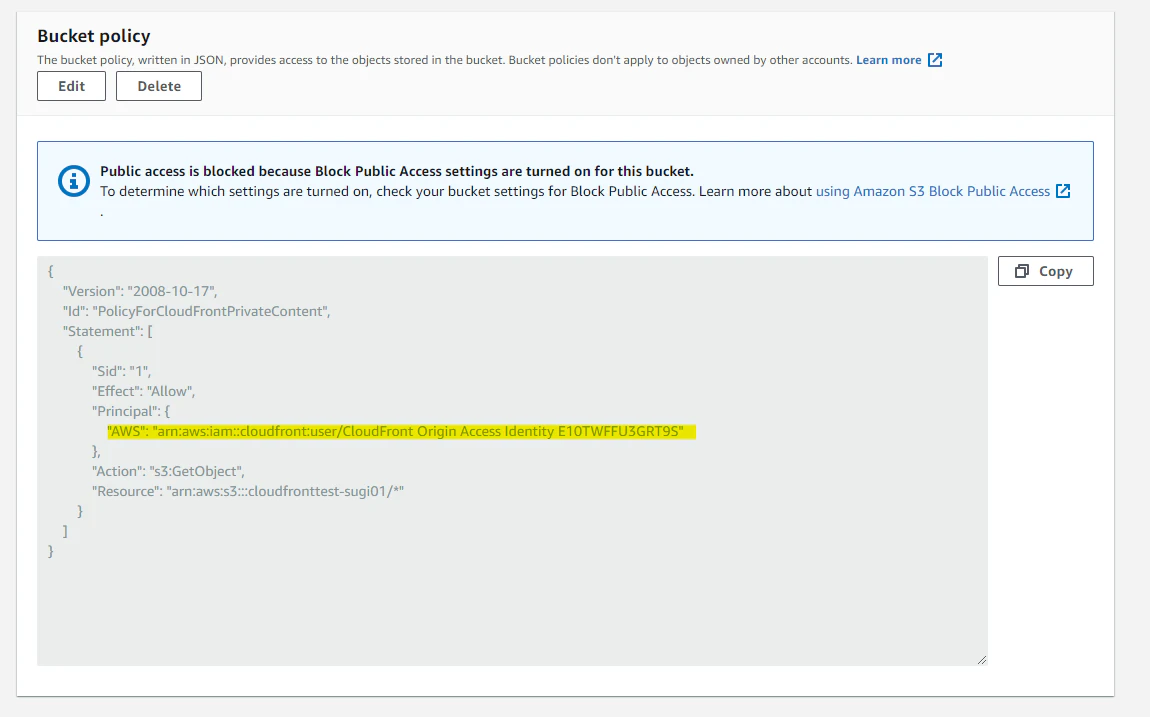Click the Bucket policy heading
The width and height of the screenshot is (1150, 717).
94,36
